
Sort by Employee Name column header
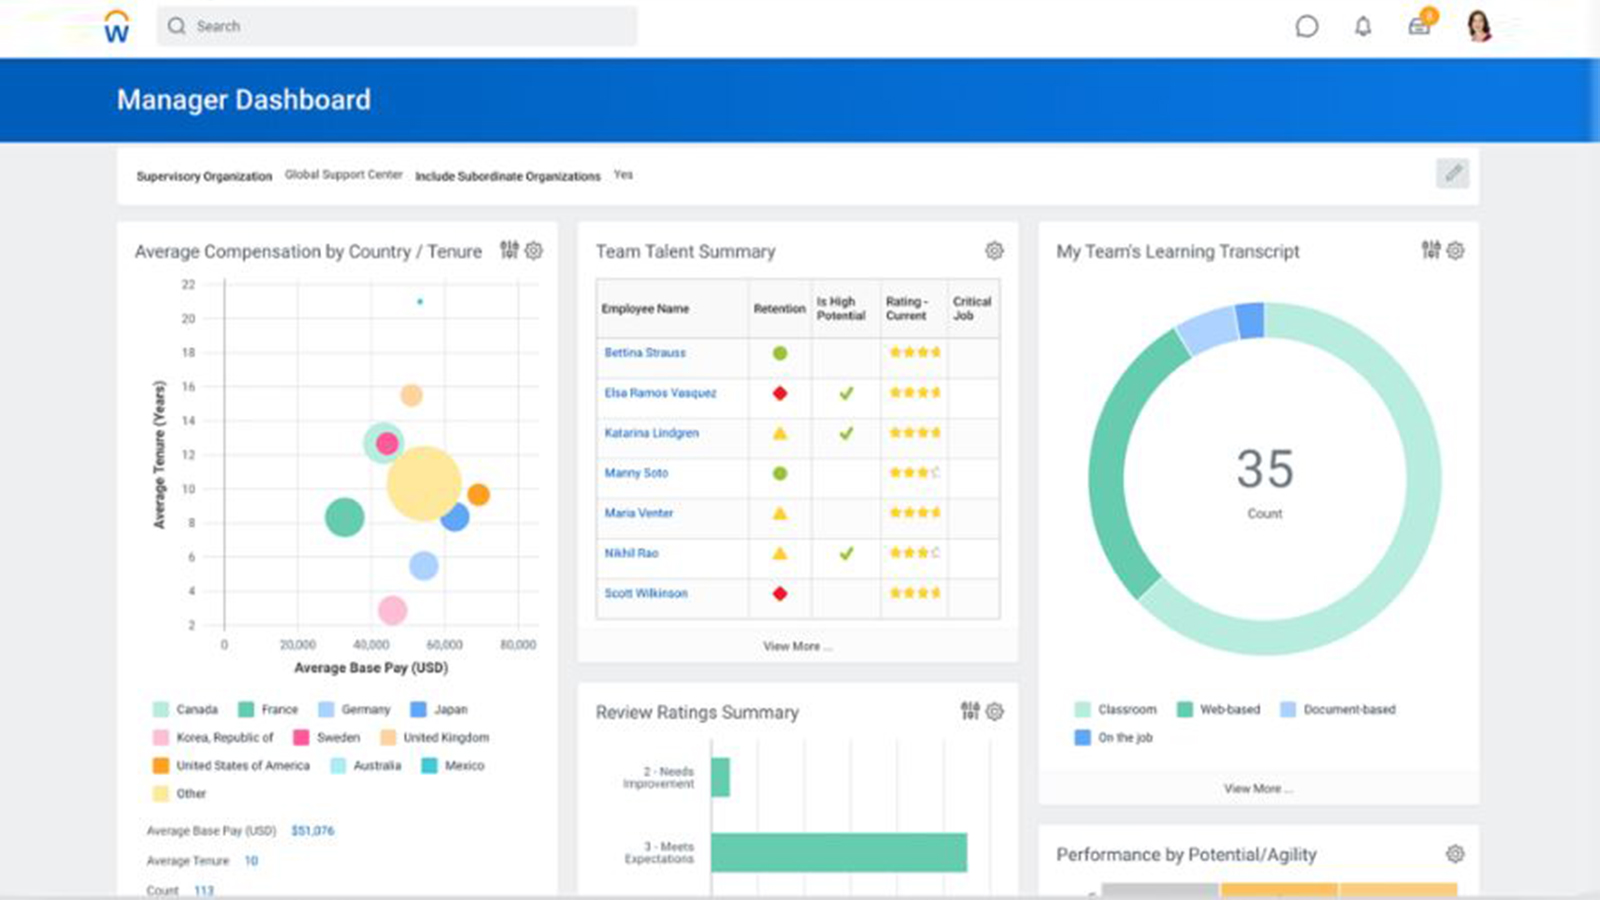point(645,309)
